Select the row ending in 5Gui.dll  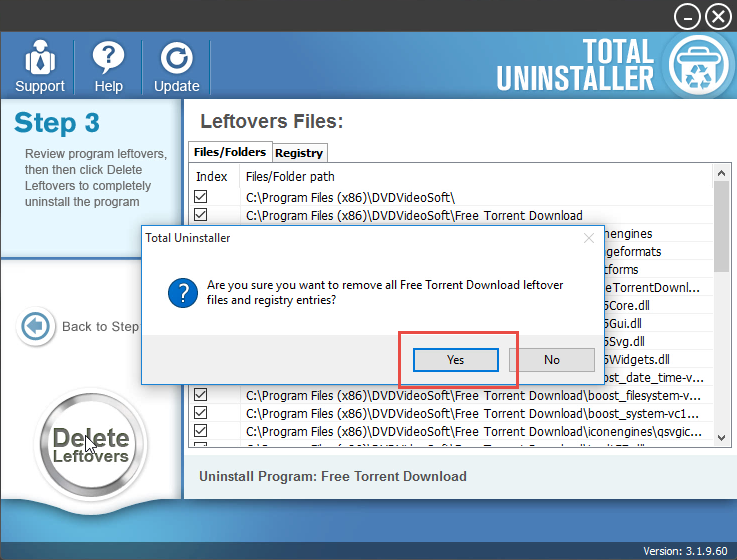click(623, 324)
